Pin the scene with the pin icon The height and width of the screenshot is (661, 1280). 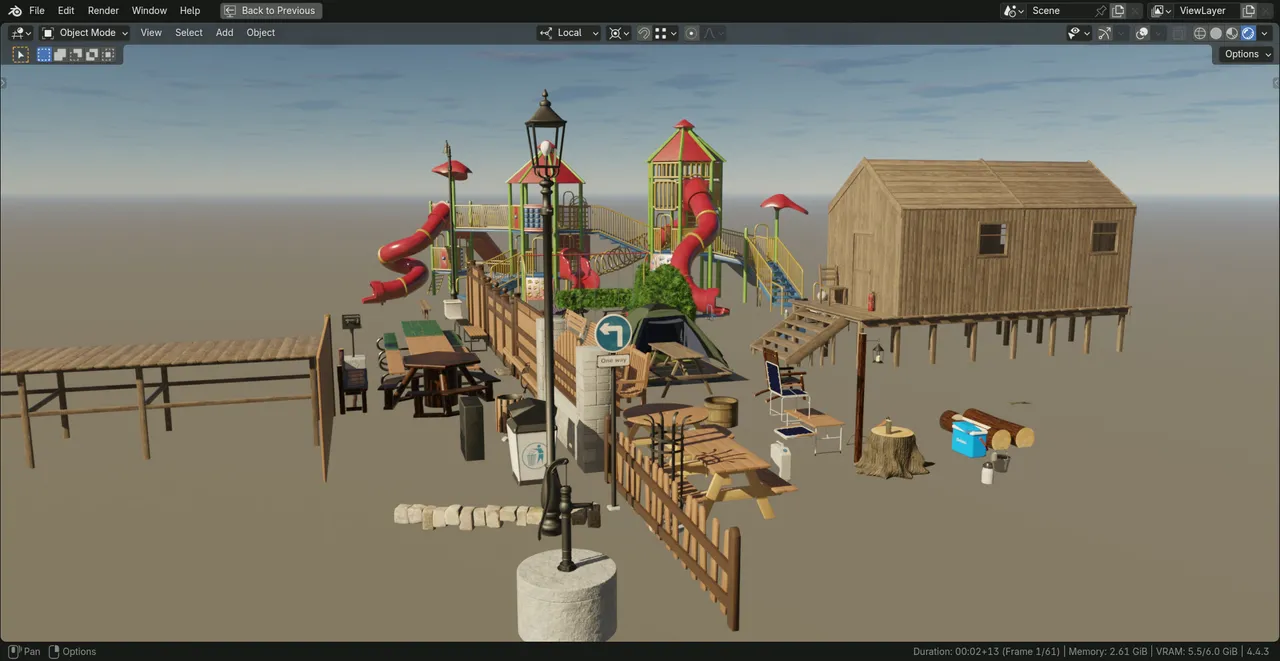point(1101,11)
